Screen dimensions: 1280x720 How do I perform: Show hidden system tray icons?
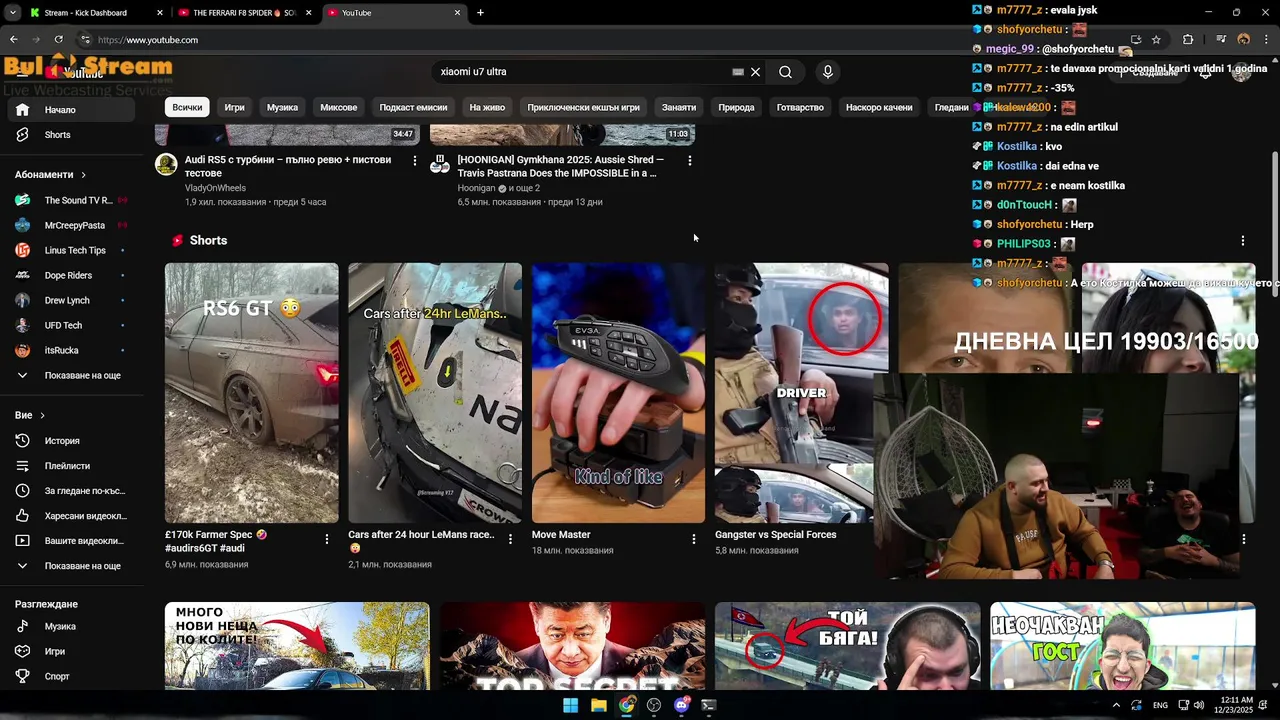click(x=1116, y=705)
